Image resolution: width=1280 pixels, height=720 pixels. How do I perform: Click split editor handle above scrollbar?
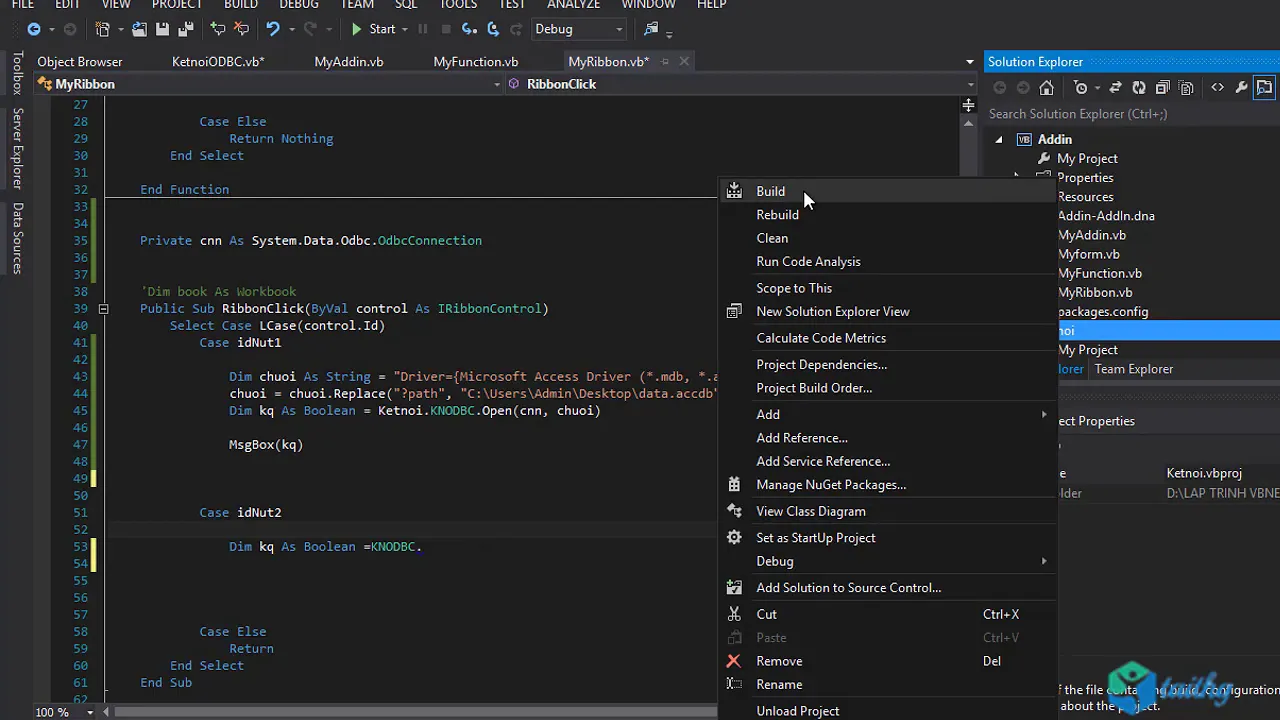click(968, 105)
